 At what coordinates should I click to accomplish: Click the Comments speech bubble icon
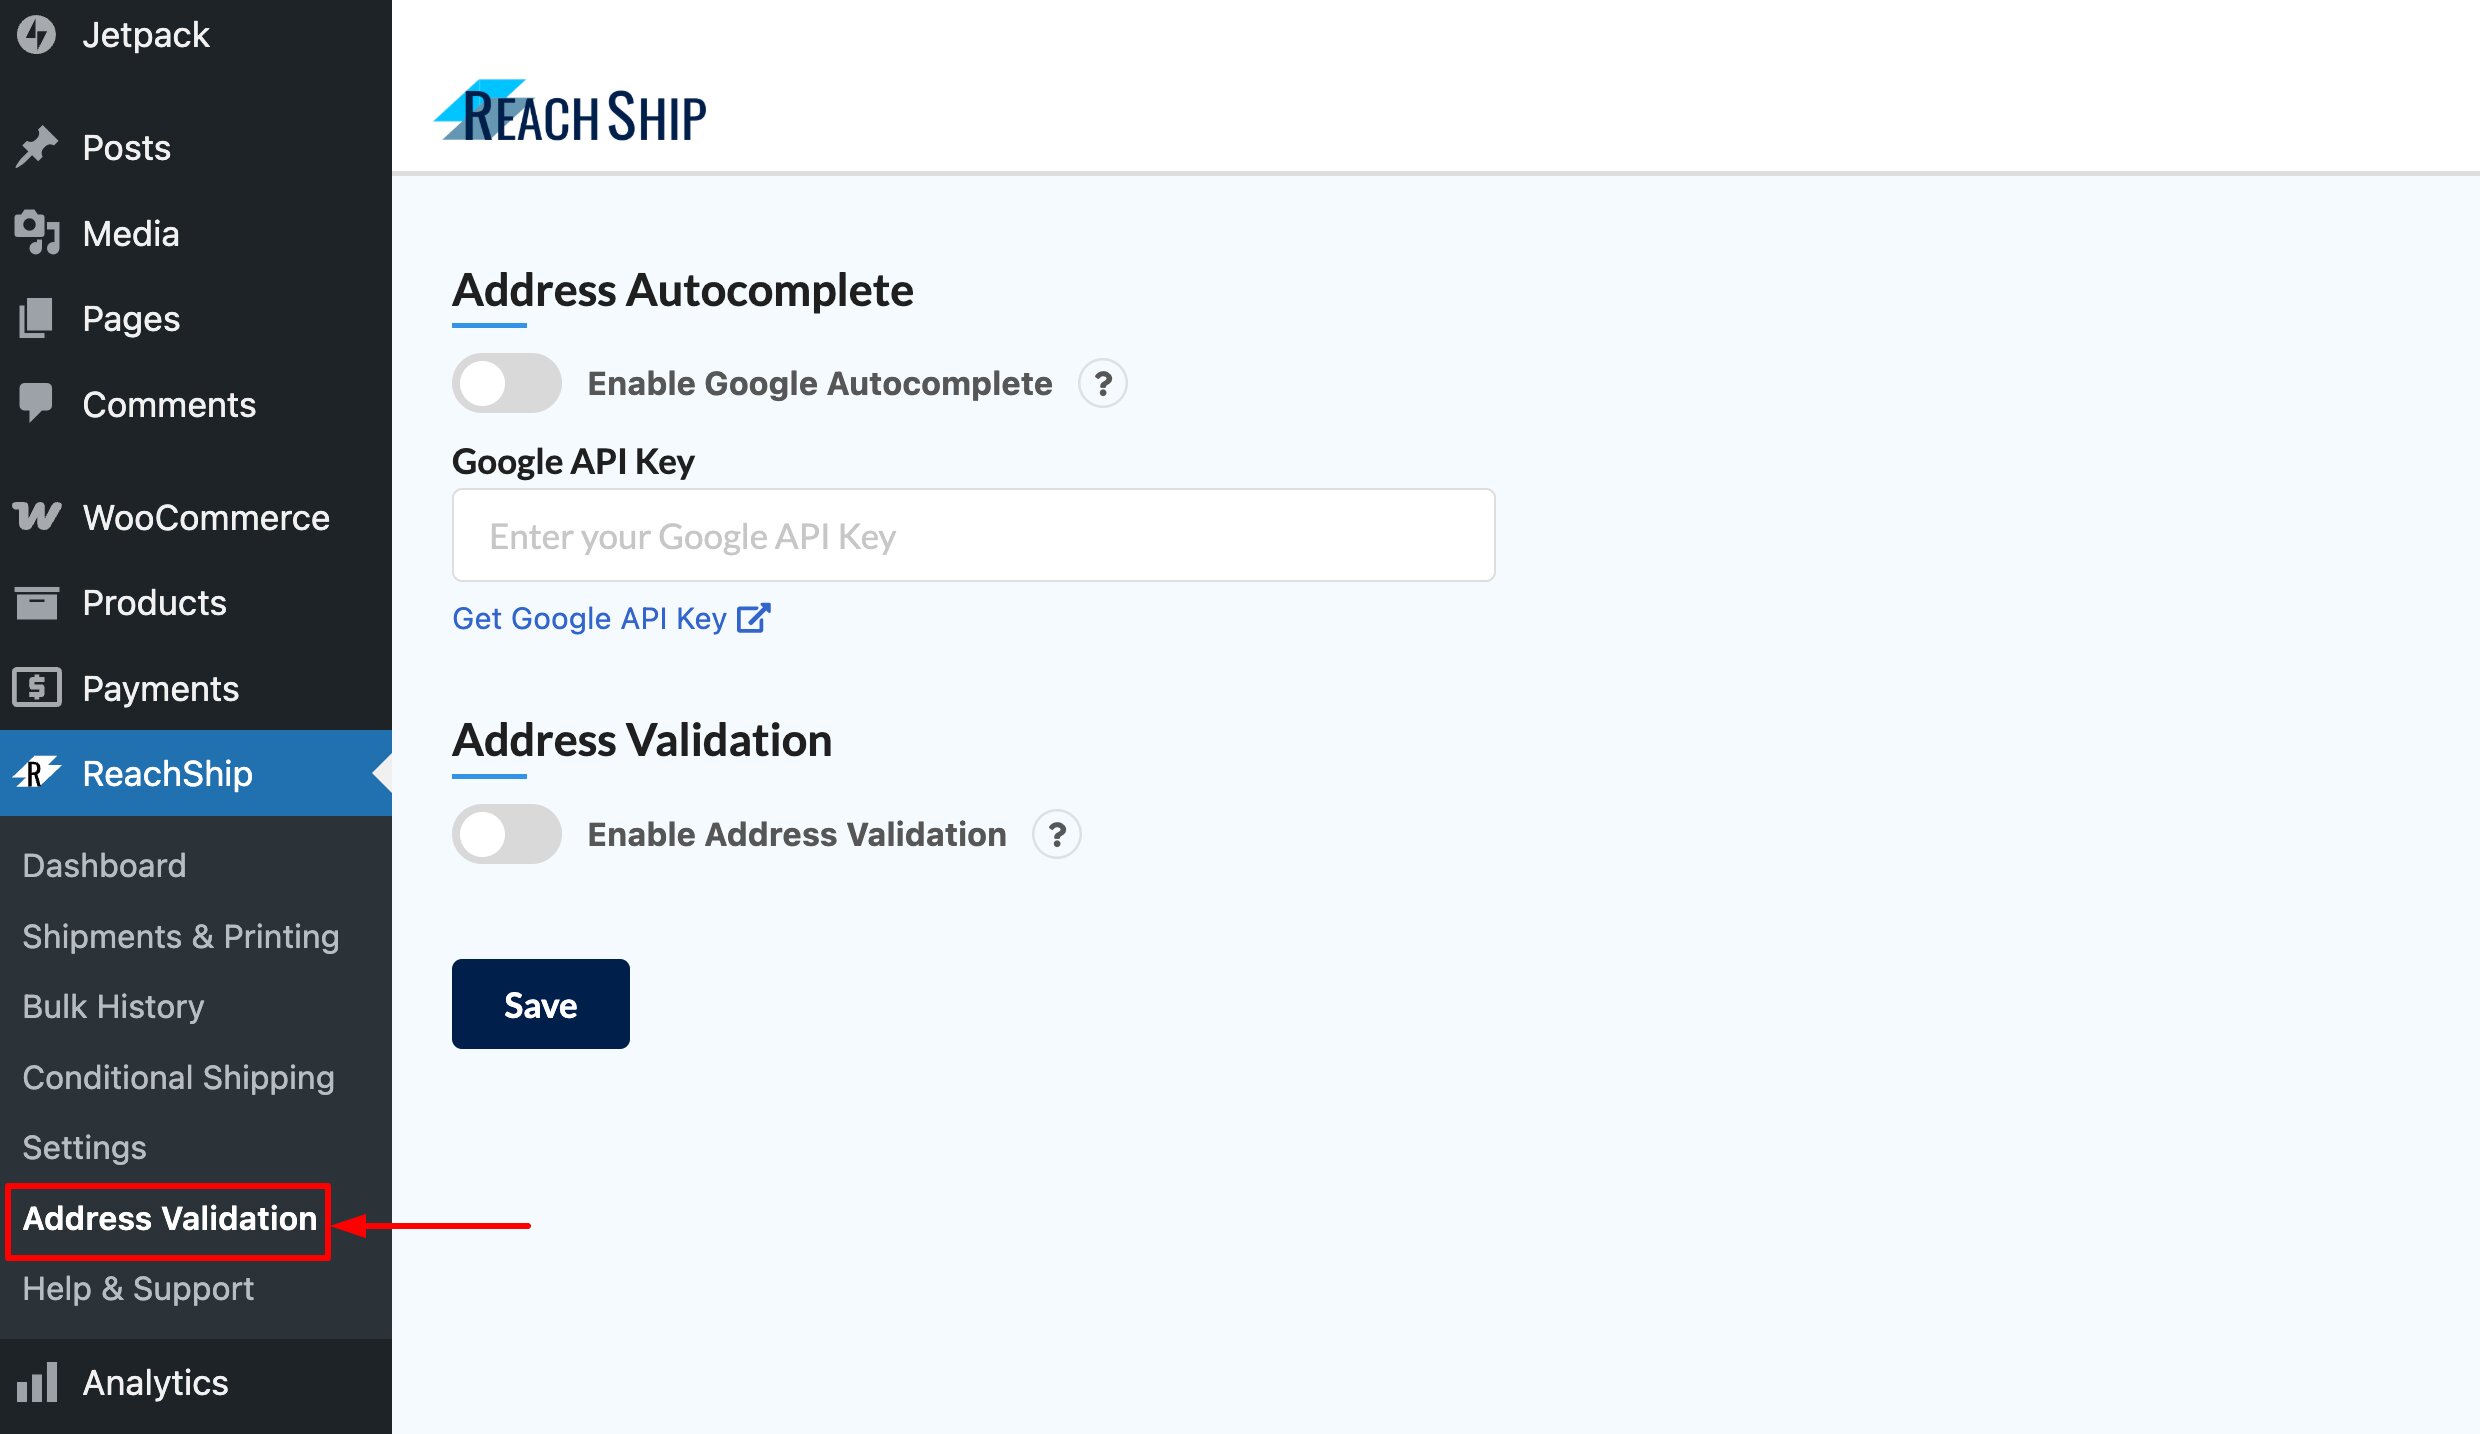pos(37,403)
